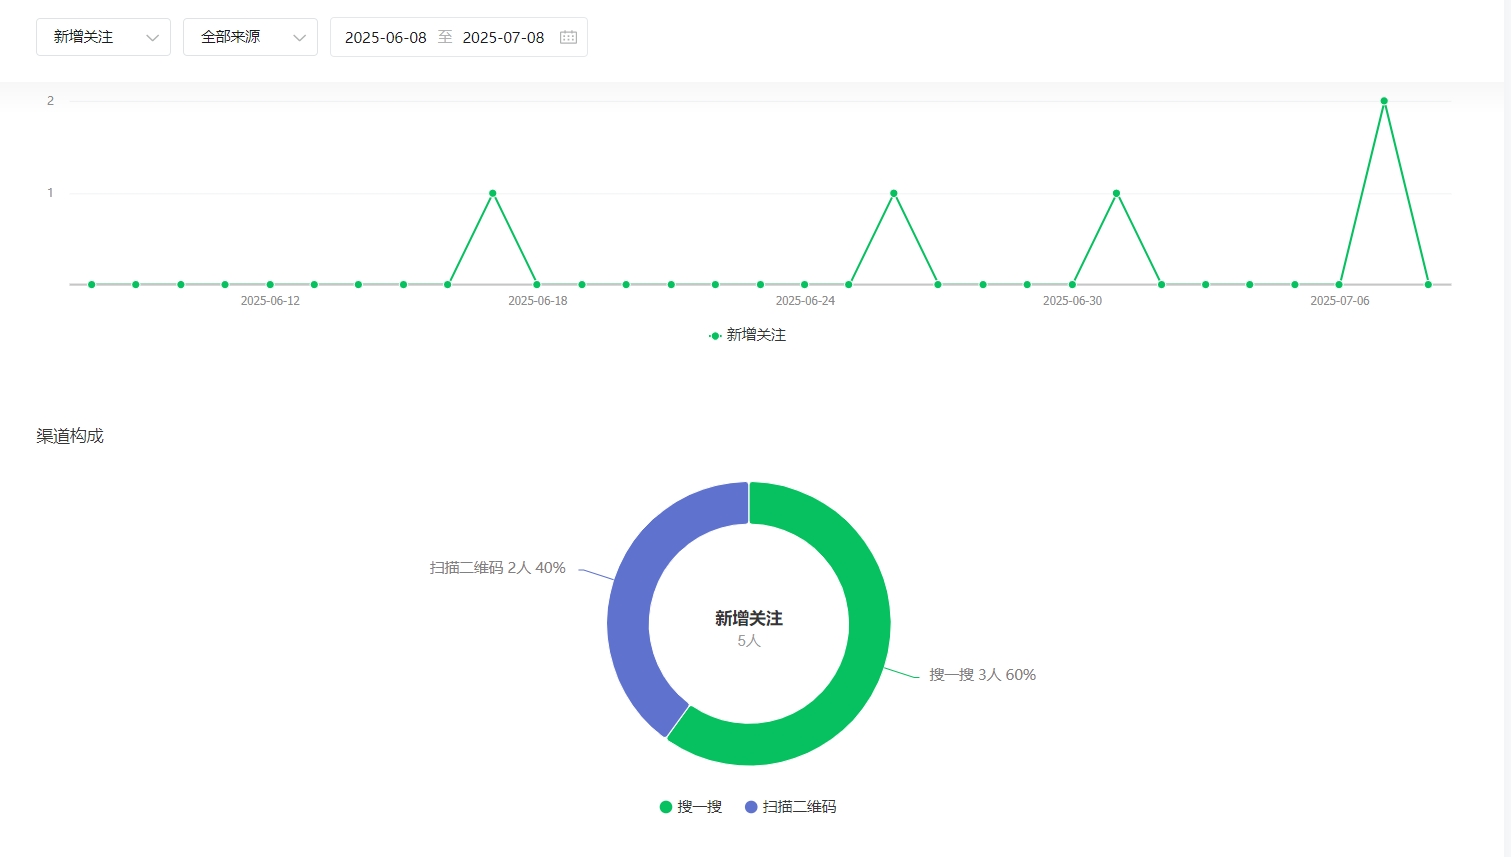The width and height of the screenshot is (1511, 857).
Task: Click the 搜一搜 3人 60% label
Action: point(982,675)
